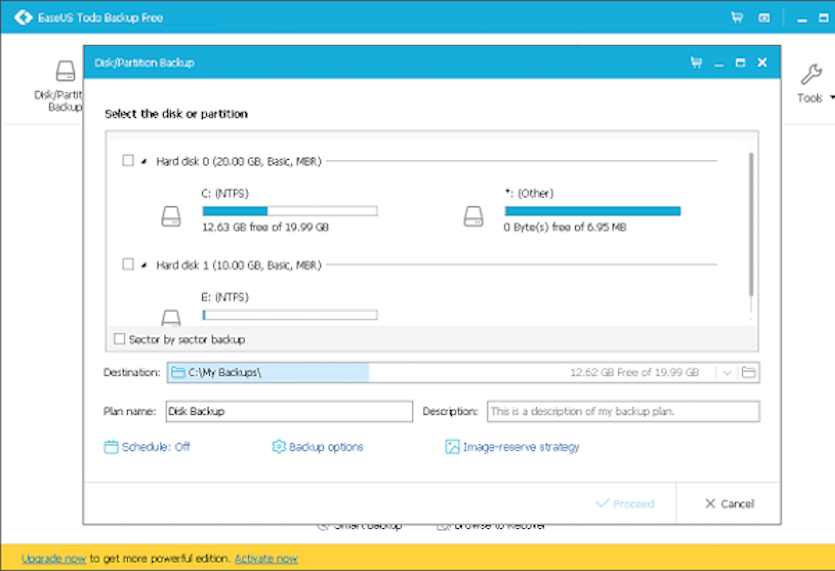The image size is (835, 571).
Task: Open Backup options
Action: 317,447
